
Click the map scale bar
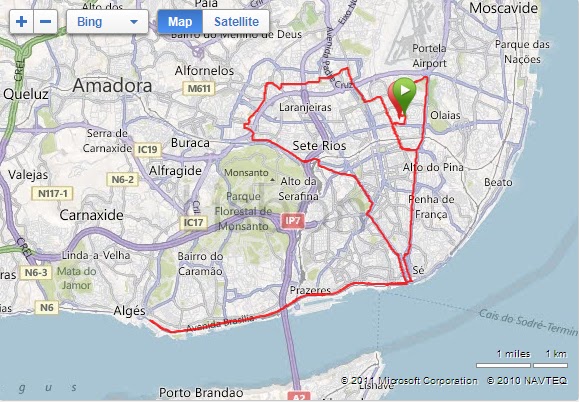tap(522, 365)
